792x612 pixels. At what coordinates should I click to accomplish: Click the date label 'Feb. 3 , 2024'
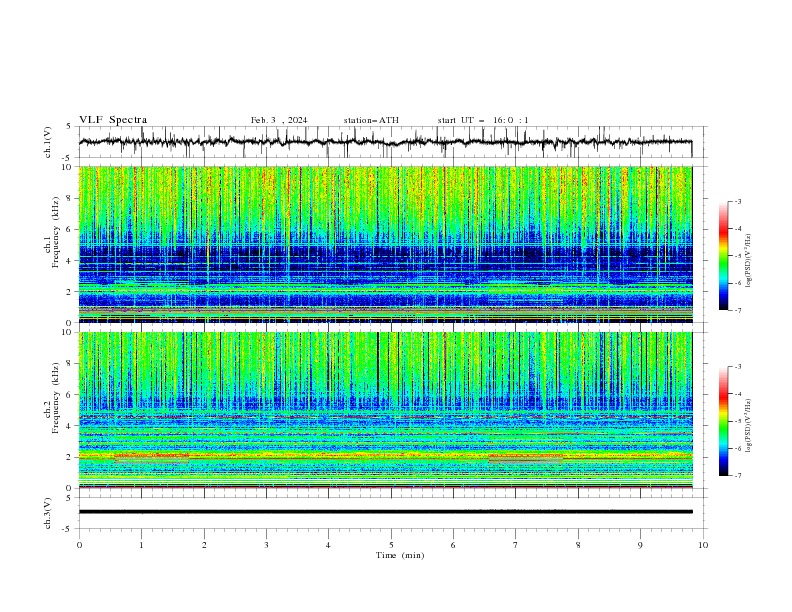coord(279,120)
